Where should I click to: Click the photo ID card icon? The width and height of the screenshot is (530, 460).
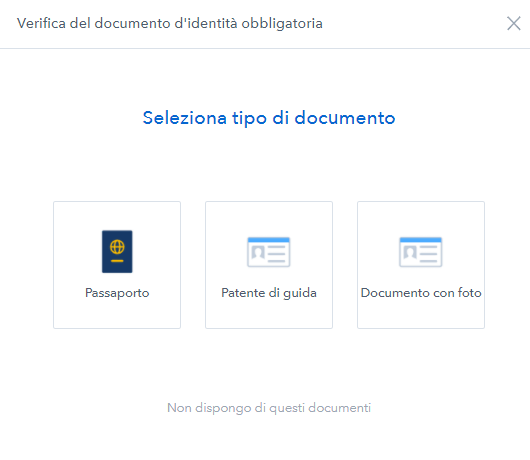[421, 252]
